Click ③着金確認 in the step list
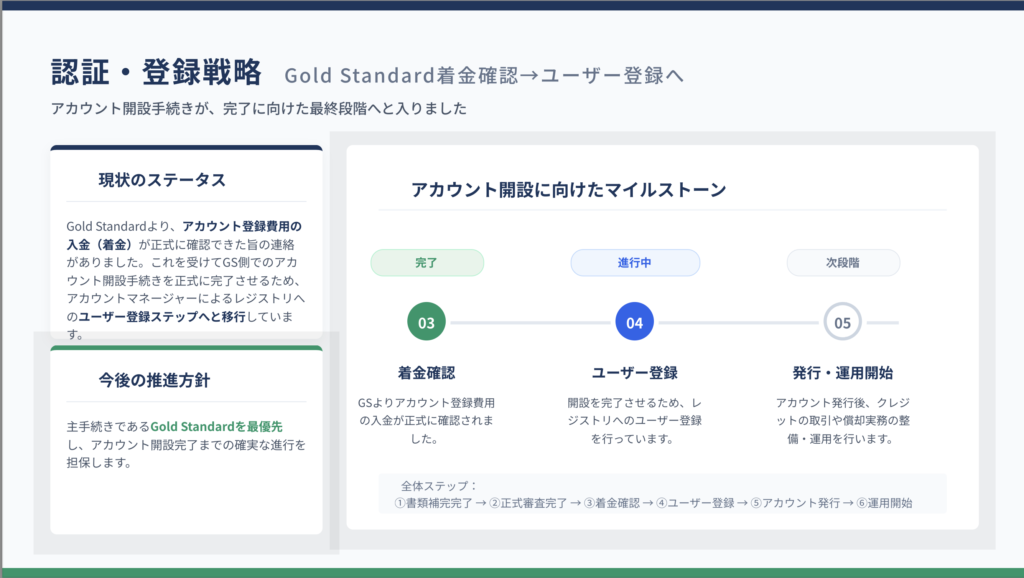1024x578 pixels. [611, 503]
